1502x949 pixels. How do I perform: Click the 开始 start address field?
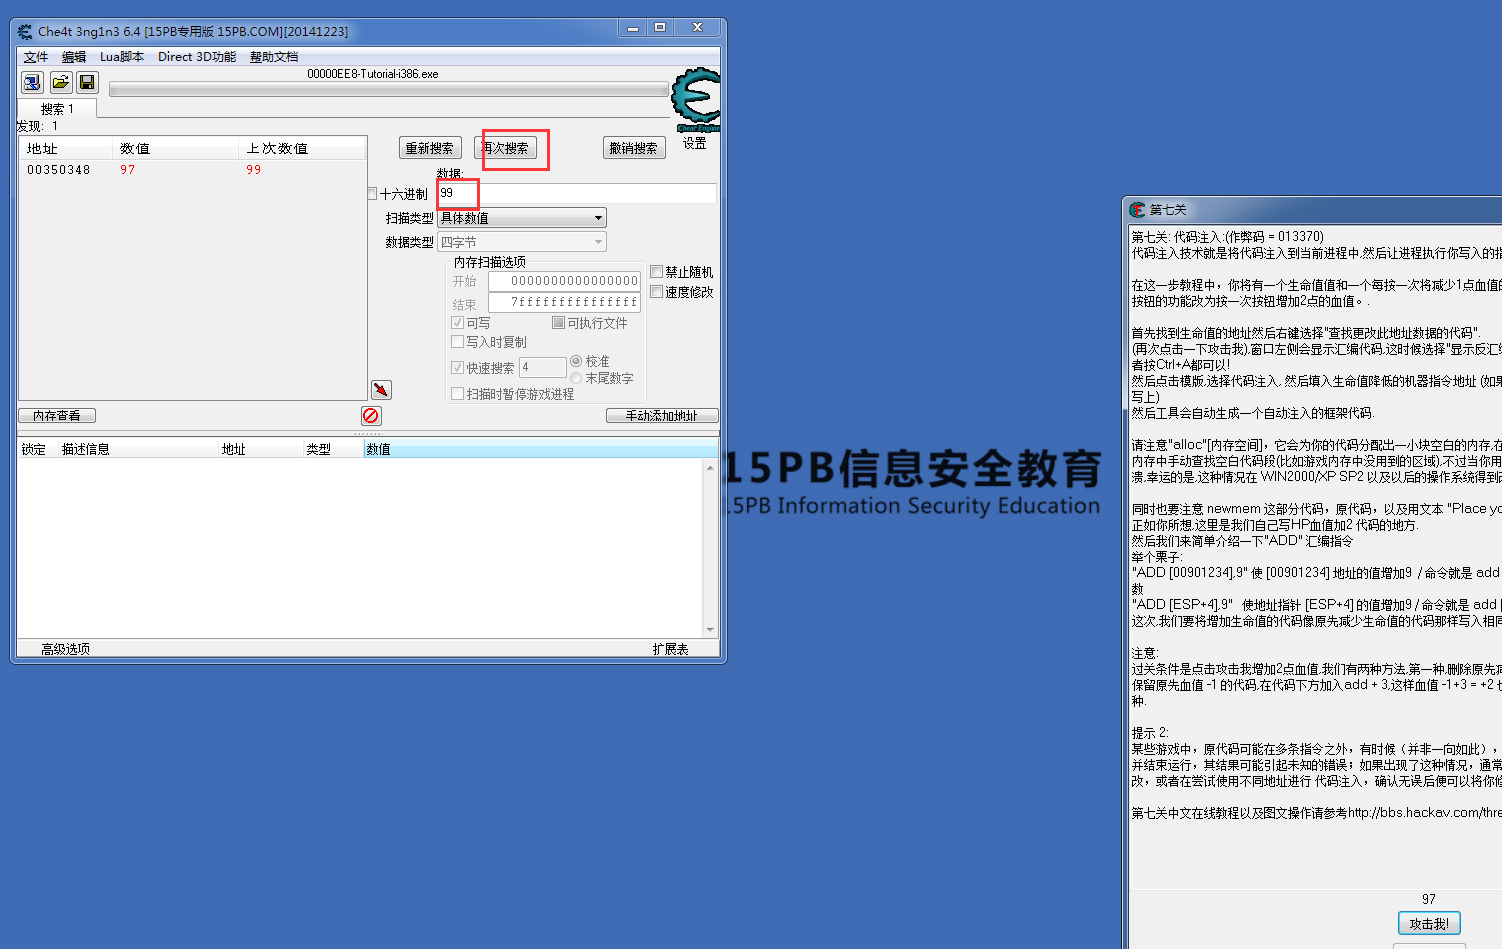564,281
